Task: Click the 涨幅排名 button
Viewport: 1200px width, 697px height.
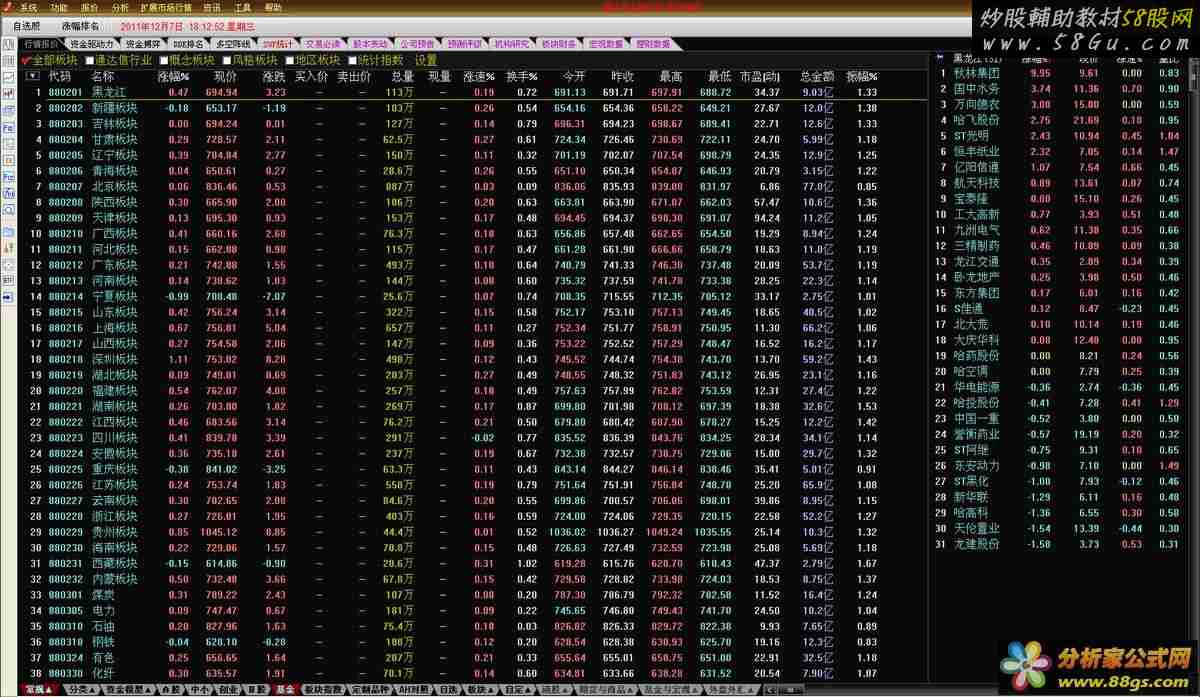Action: (x=81, y=26)
